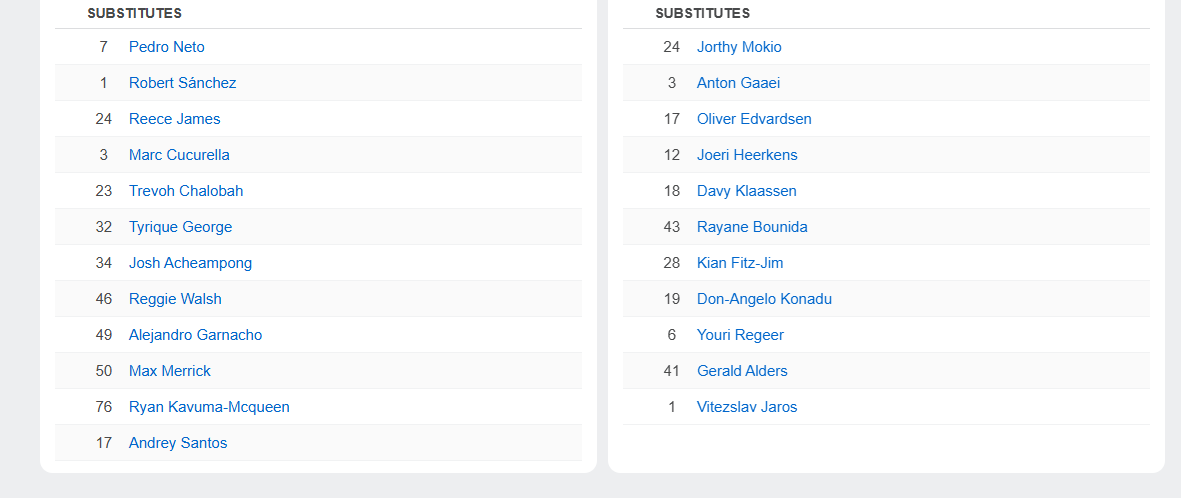
Task: Click the Anton Gaaei link
Action: click(x=738, y=83)
